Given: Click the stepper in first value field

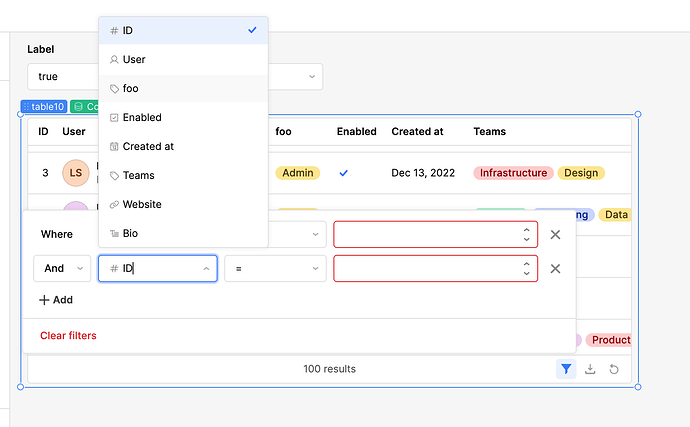Looking at the screenshot, I should click(526, 234).
